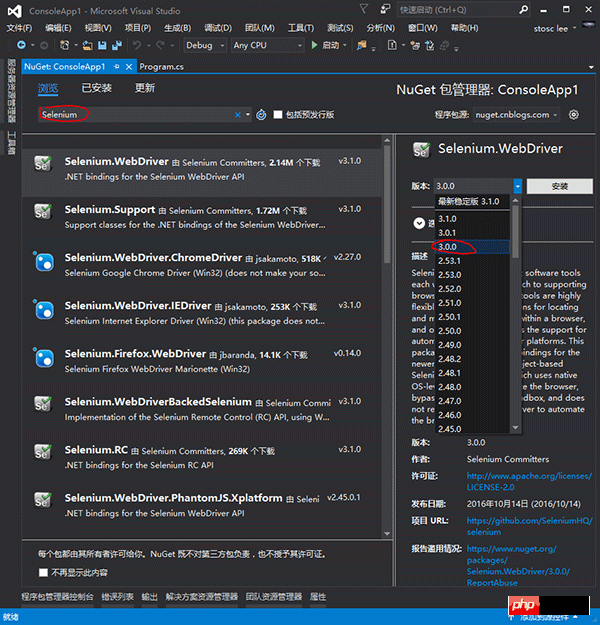The width and height of the screenshot is (600, 625).
Task: Open the Toolbox side panel
Action: 12,142
